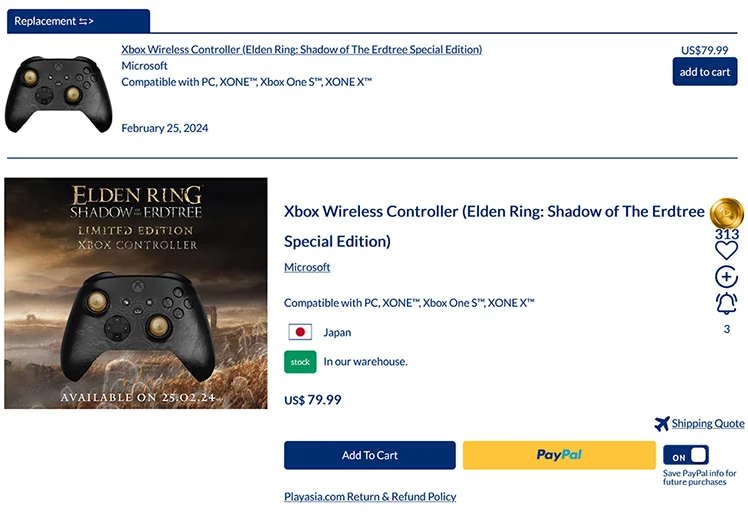
Task: Click the gold coin rewards icon
Action: coord(726,214)
